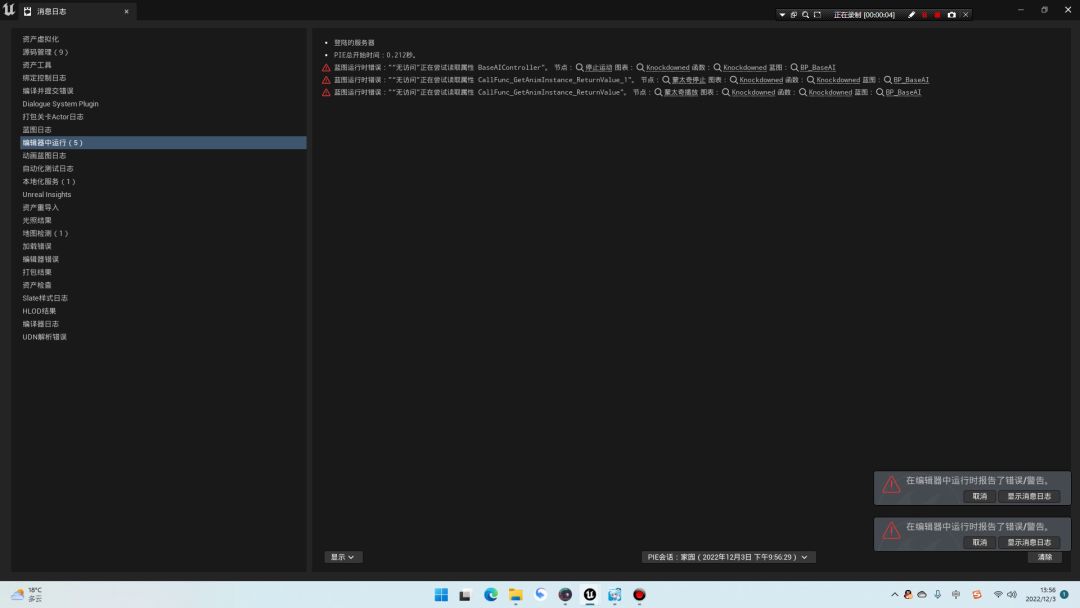Take a screenshot with the camera icon

(951, 15)
